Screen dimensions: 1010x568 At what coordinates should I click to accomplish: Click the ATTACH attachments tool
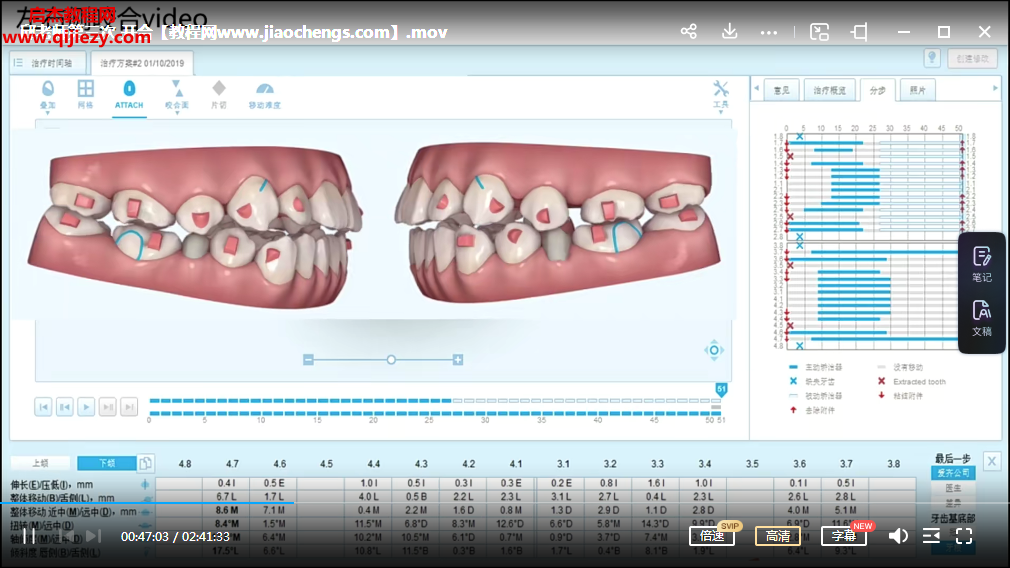(x=129, y=95)
